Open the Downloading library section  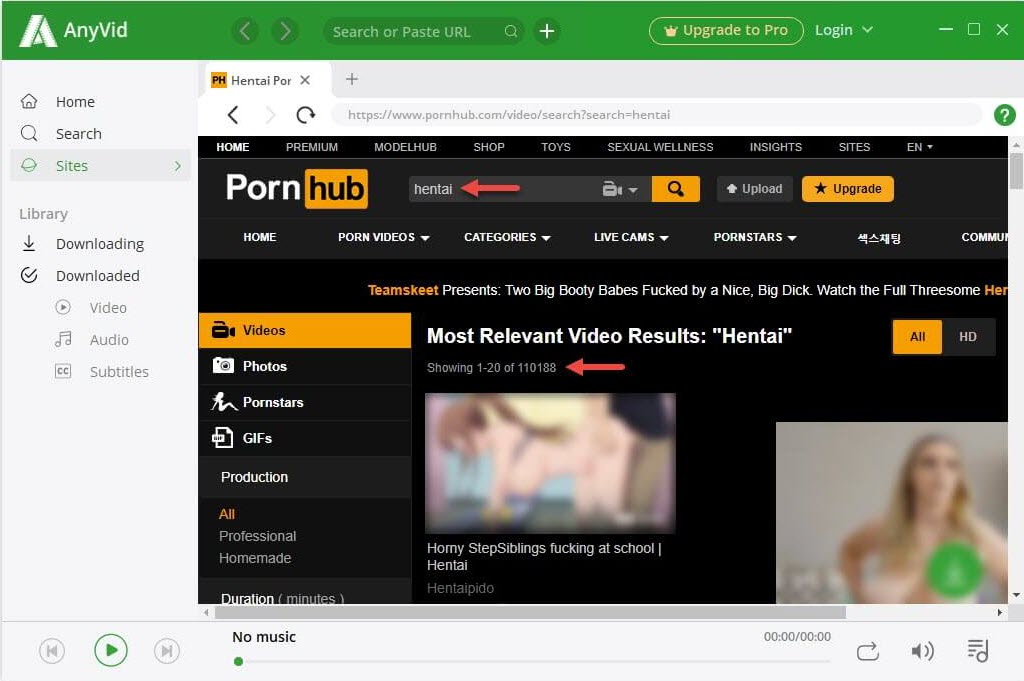point(101,244)
